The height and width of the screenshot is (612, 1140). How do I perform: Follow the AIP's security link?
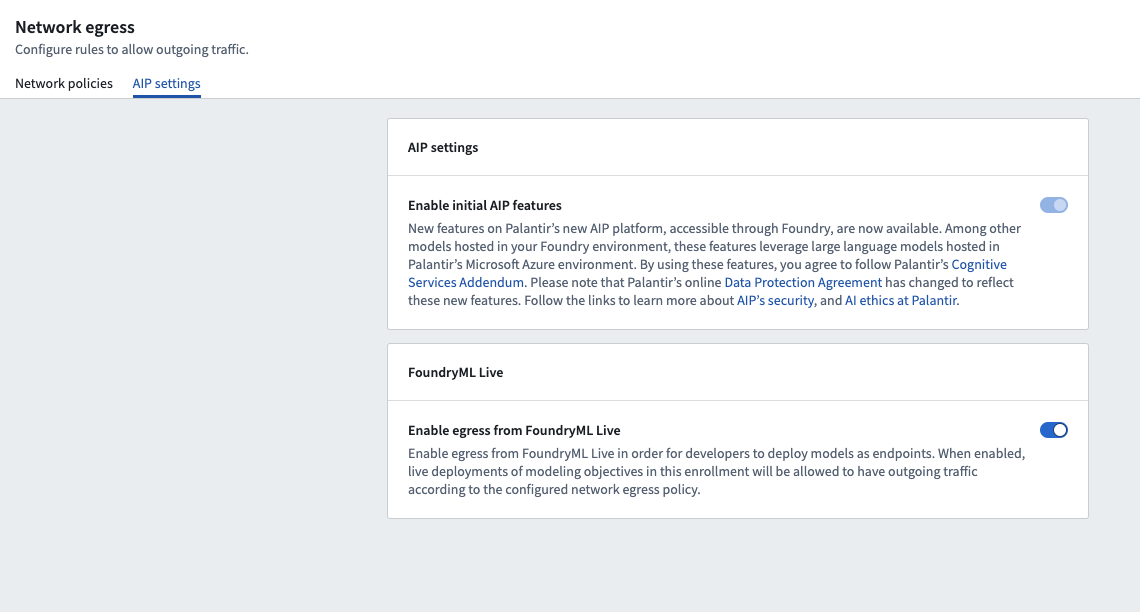[x=775, y=300]
